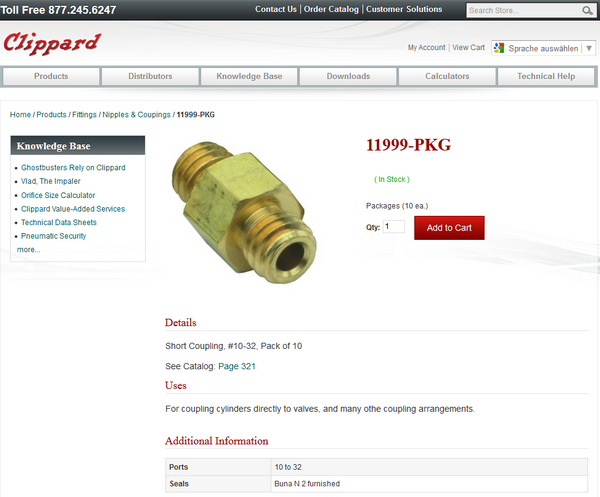Open the Calculators menu tab

pyautogui.click(x=447, y=76)
